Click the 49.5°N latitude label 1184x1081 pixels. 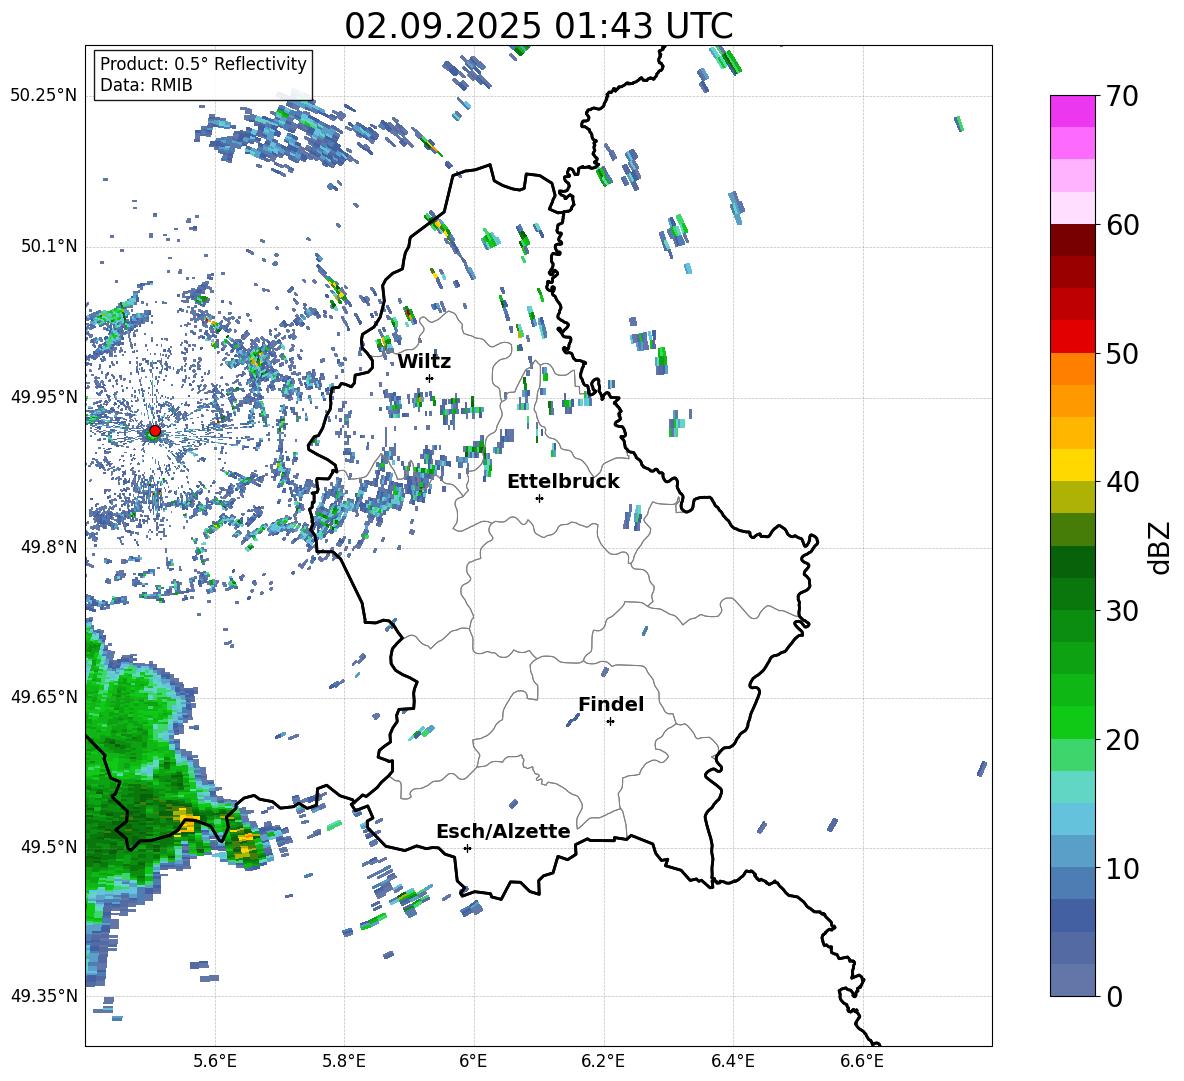point(49,847)
